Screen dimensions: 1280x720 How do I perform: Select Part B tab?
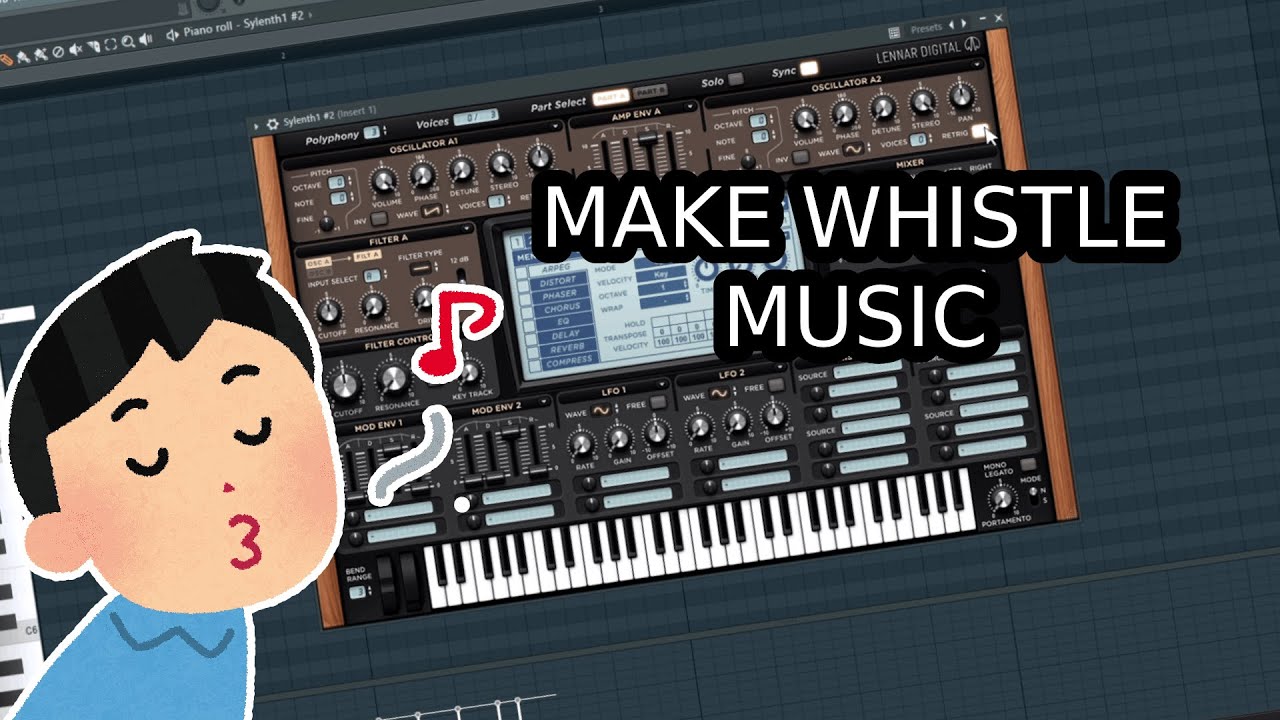[650, 92]
